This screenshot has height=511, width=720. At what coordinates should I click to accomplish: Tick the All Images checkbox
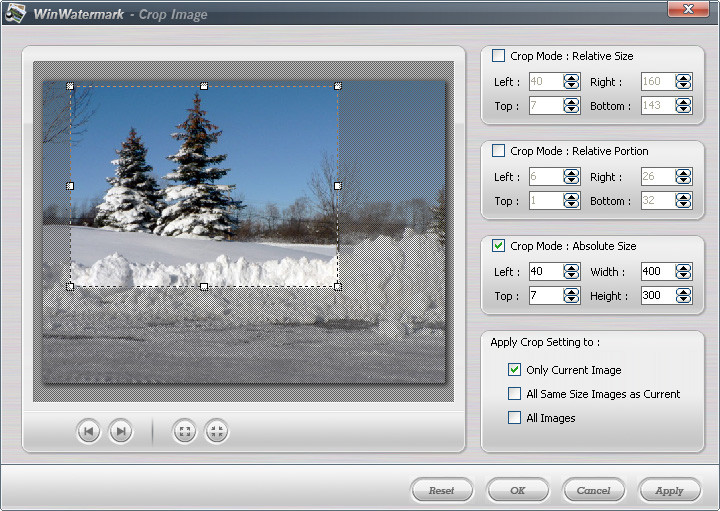[x=515, y=418]
